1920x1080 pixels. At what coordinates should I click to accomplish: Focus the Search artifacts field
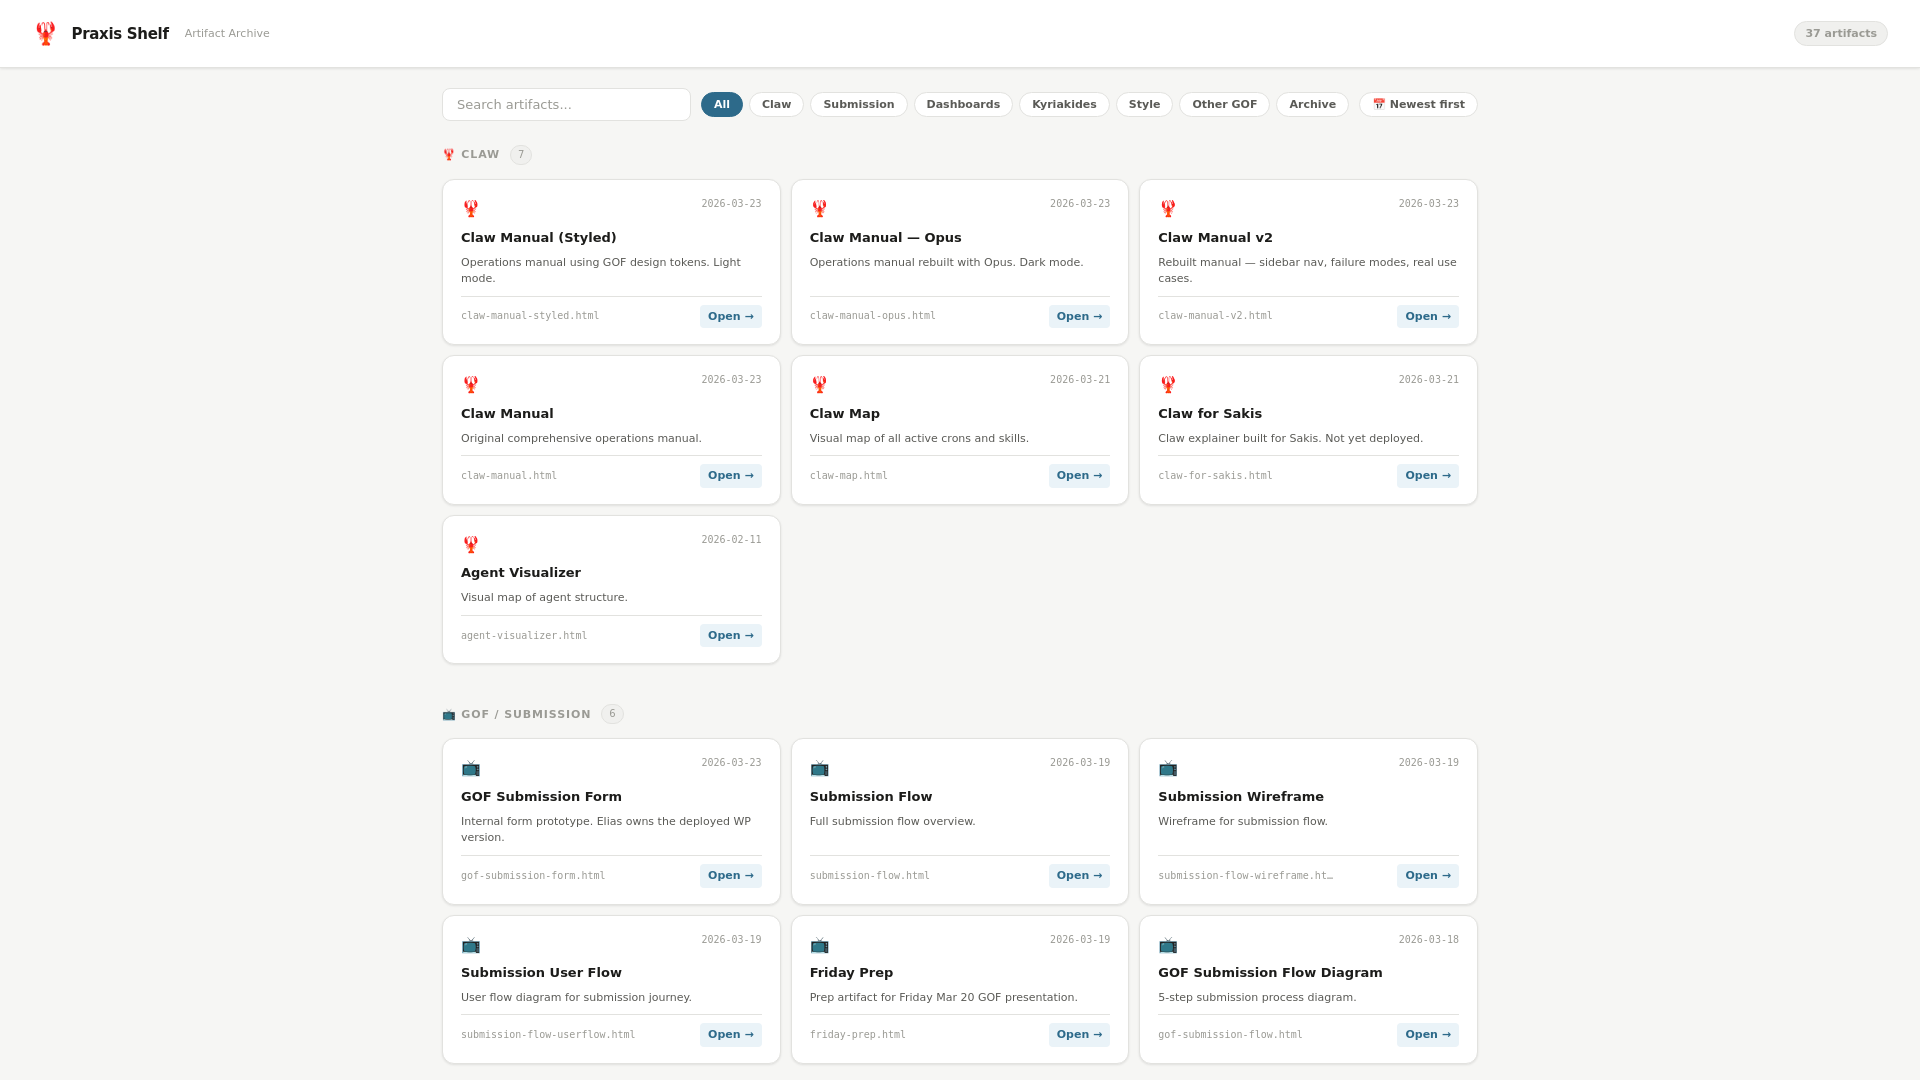click(566, 105)
